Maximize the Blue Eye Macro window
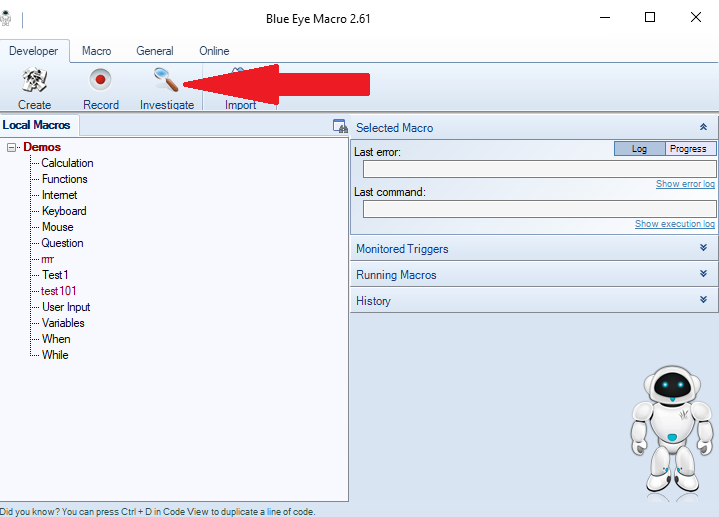719x517 pixels. tap(650, 17)
